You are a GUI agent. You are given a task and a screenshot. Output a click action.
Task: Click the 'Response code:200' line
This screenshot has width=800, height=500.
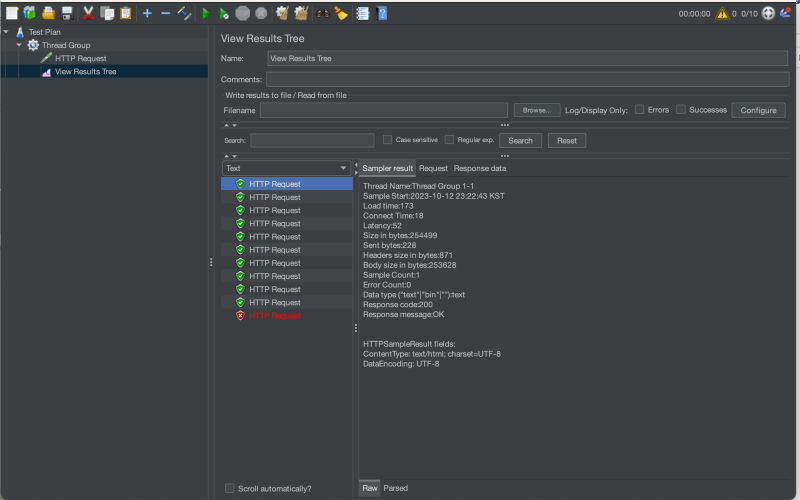(x=397, y=305)
